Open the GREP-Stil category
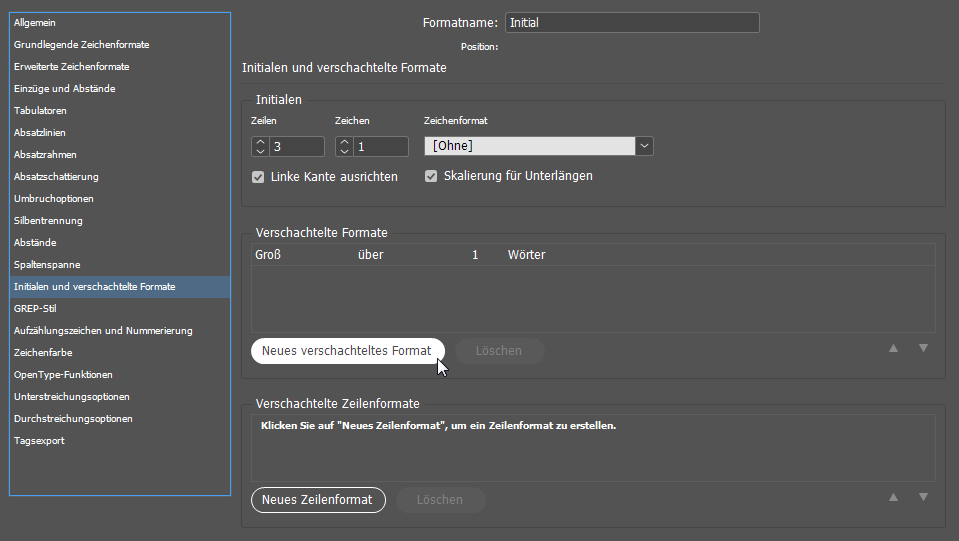The image size is (959, 541). 35,309
